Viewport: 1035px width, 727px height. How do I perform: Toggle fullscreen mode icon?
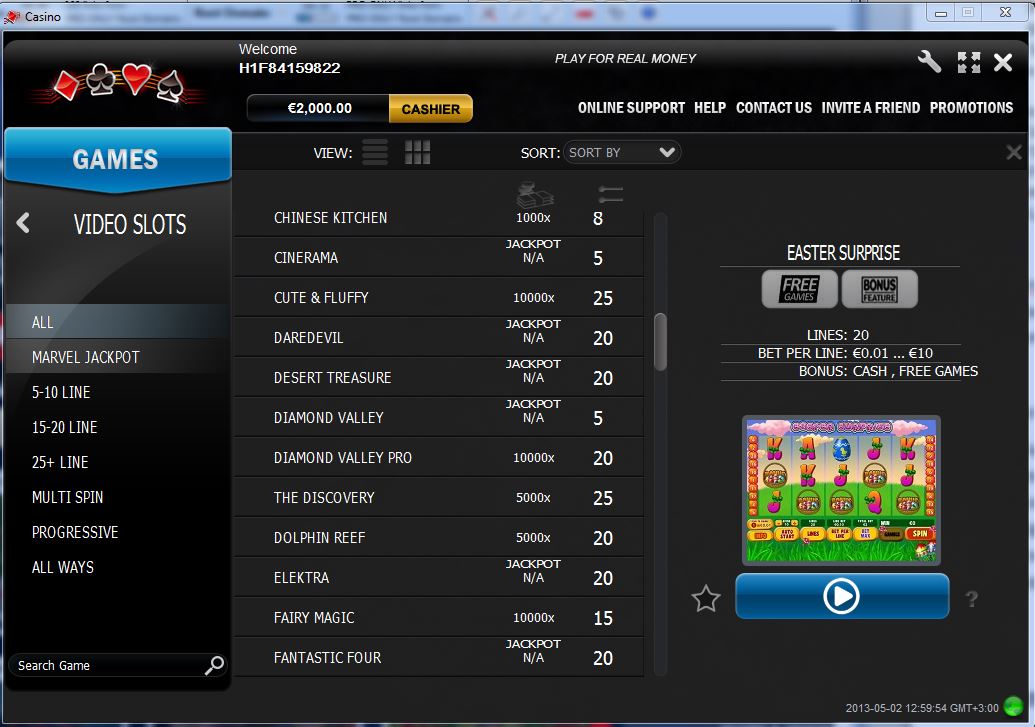coord(968,62)
